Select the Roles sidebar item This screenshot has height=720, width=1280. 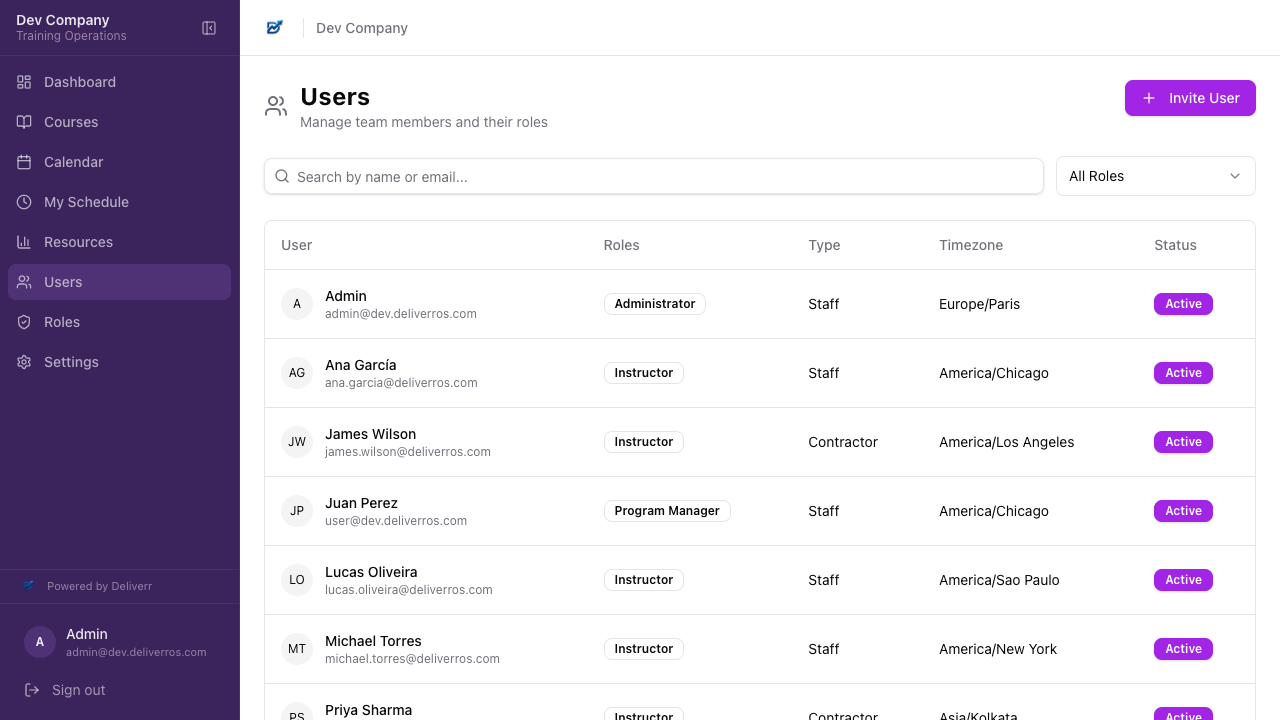[x=120, y=322]
